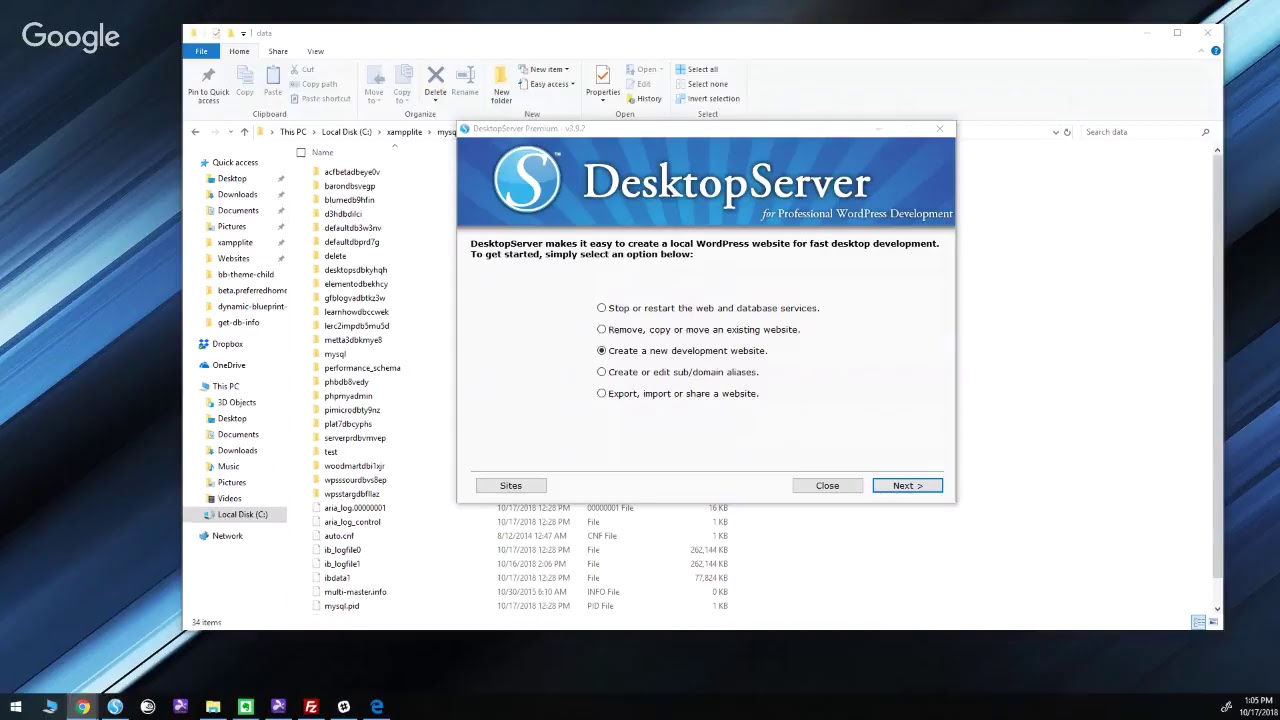
Task: Click Invert selection in ribbon
Action: coord(707,99)
